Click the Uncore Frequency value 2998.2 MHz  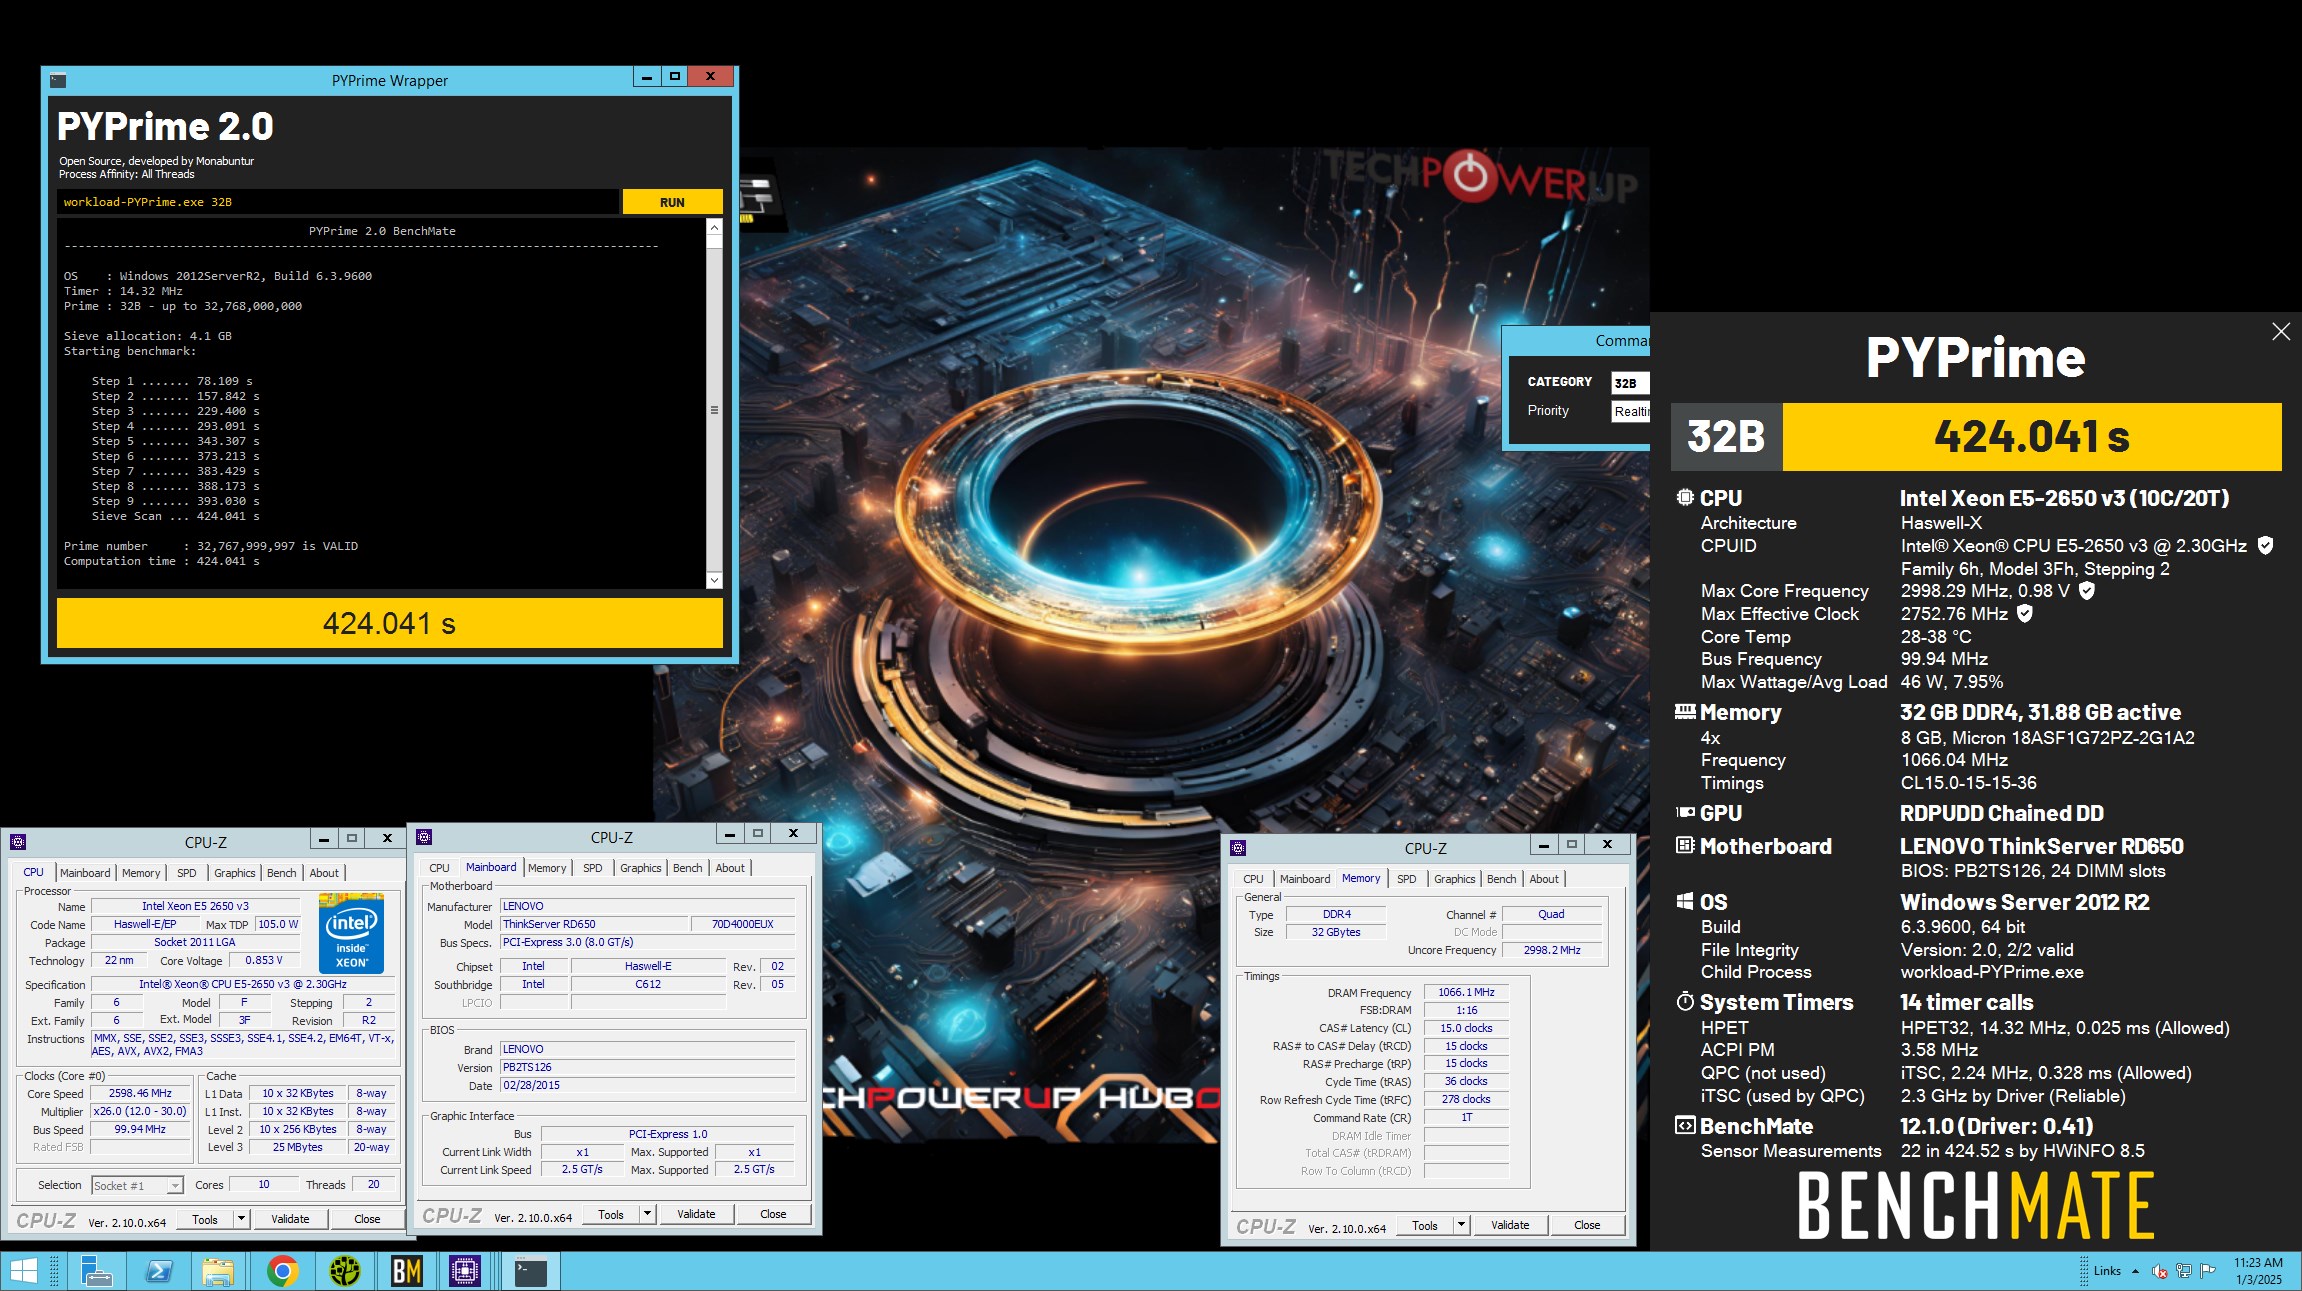click(1552, 950)
